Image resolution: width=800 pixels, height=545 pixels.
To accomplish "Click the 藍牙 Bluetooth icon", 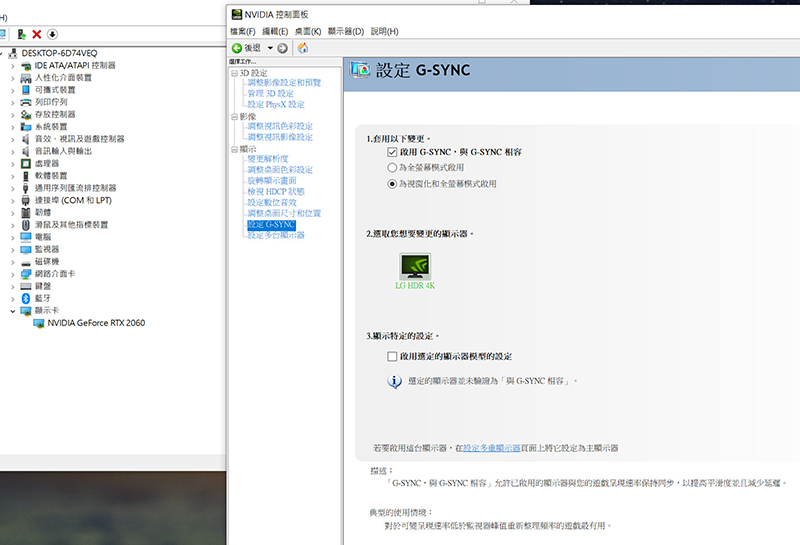I will (x=26, y=299).
